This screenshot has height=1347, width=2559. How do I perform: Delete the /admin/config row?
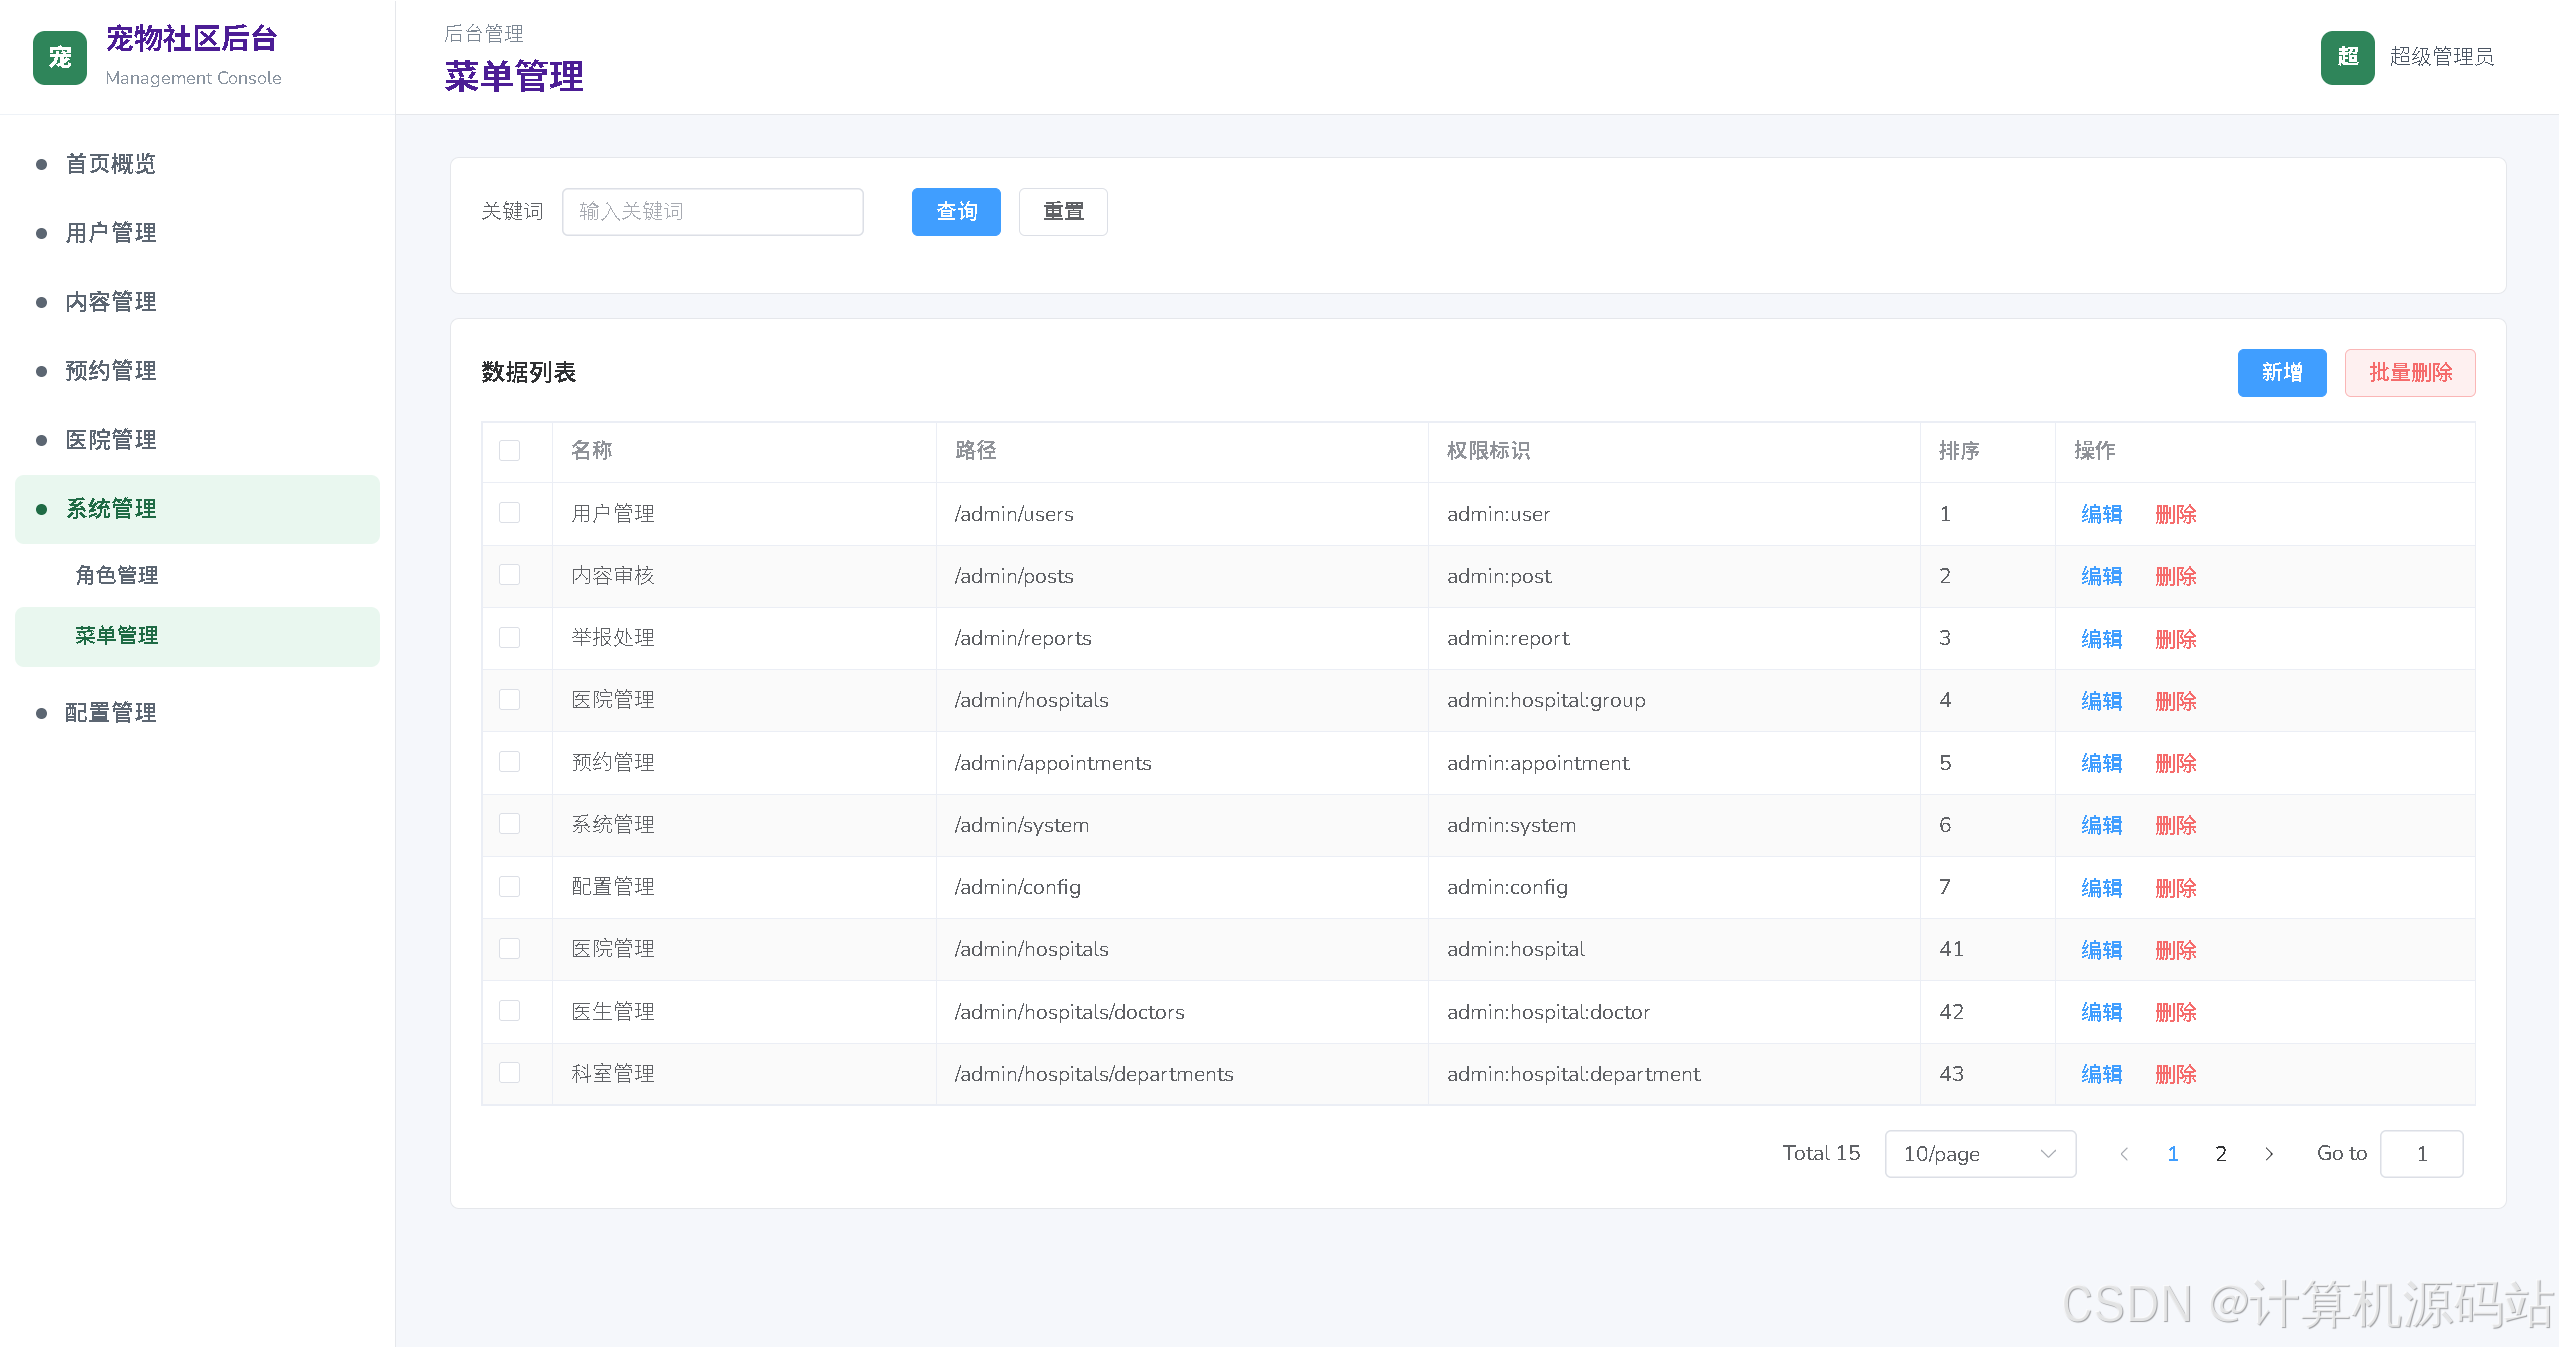coord(2175,888)
